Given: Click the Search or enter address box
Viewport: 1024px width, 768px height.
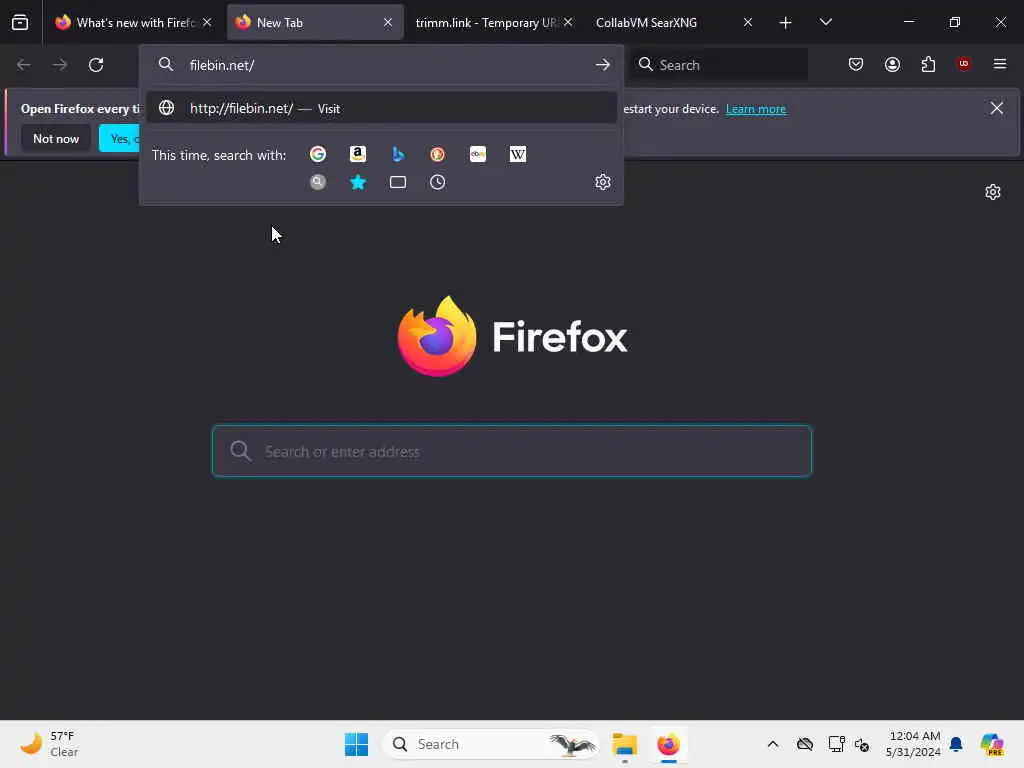Looking at the screenshot, I should 512,451.
